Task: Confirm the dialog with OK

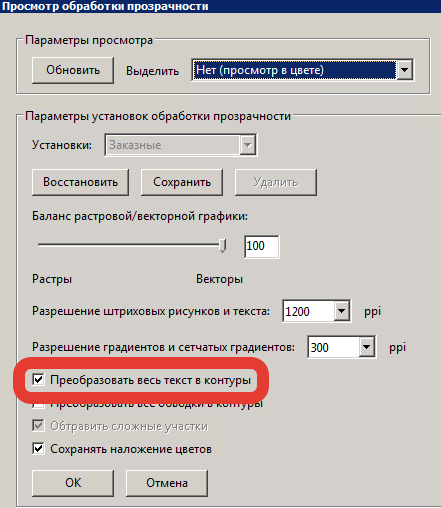Action: pos(73,483)
